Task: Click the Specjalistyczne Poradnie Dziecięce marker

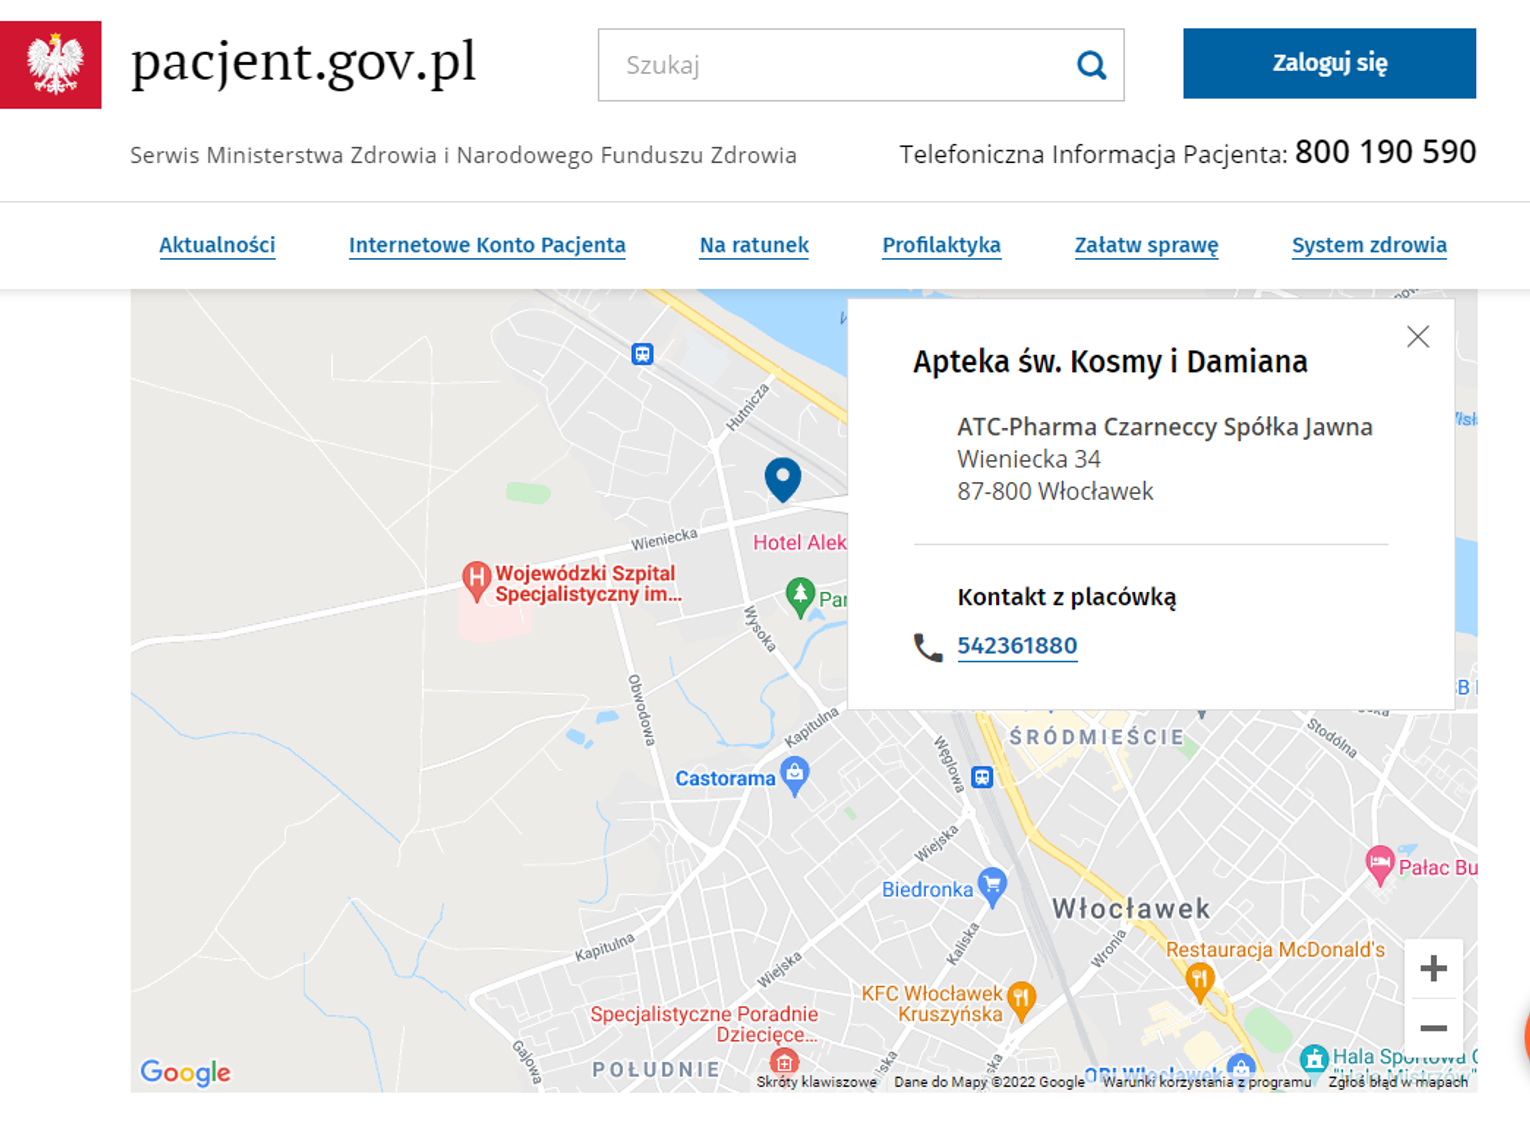Action: 784,1062
